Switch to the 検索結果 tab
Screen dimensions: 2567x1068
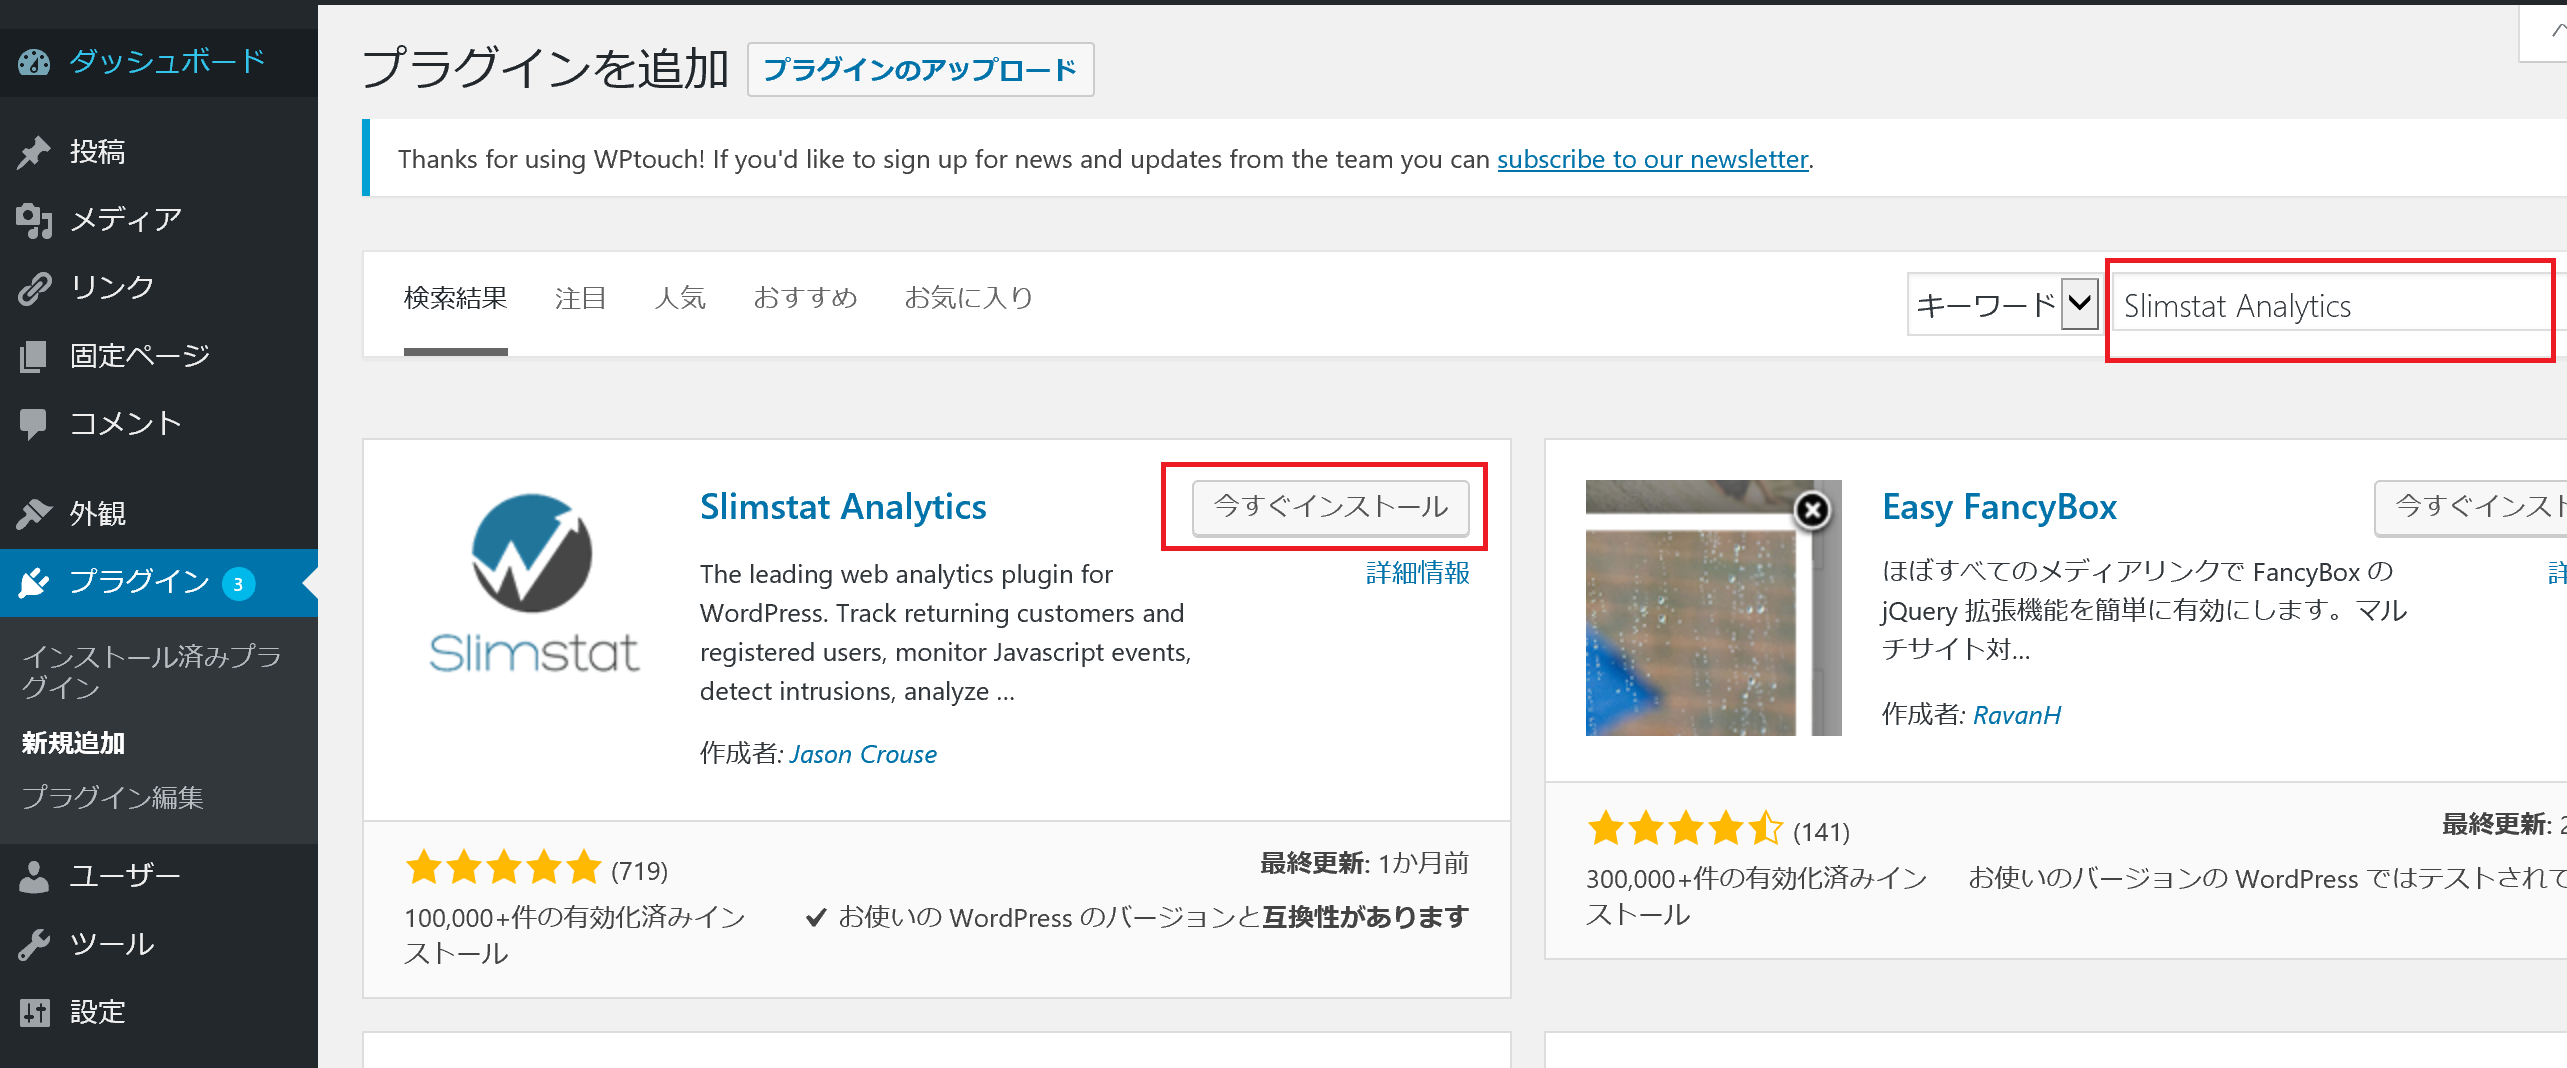[456, 298]
